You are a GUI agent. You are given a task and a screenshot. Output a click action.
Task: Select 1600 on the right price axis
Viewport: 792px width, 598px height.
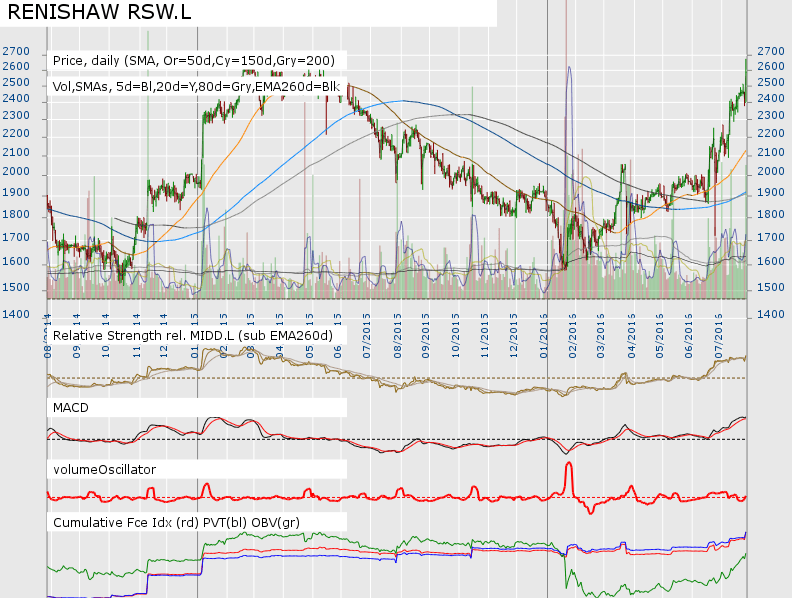point(771,262)
